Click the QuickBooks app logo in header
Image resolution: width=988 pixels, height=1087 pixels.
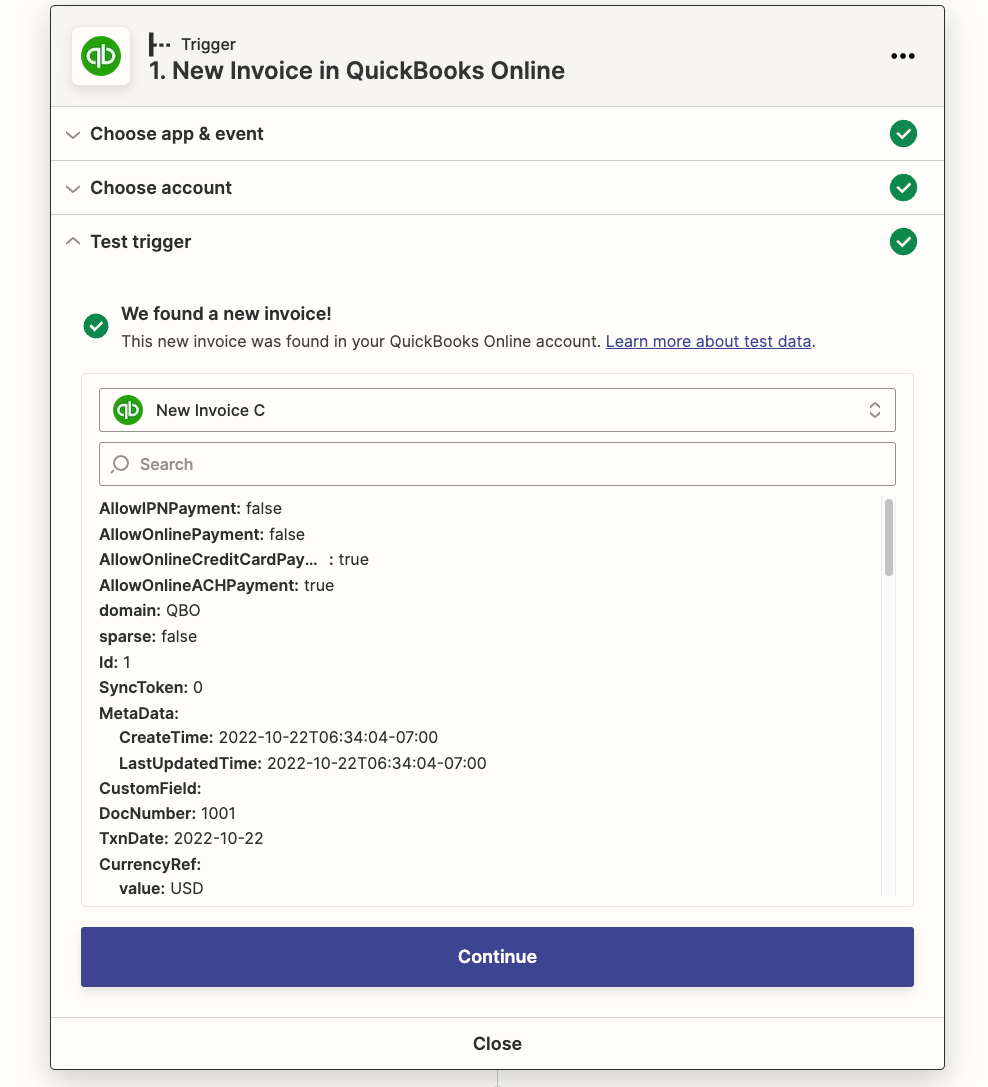point(101,56)
